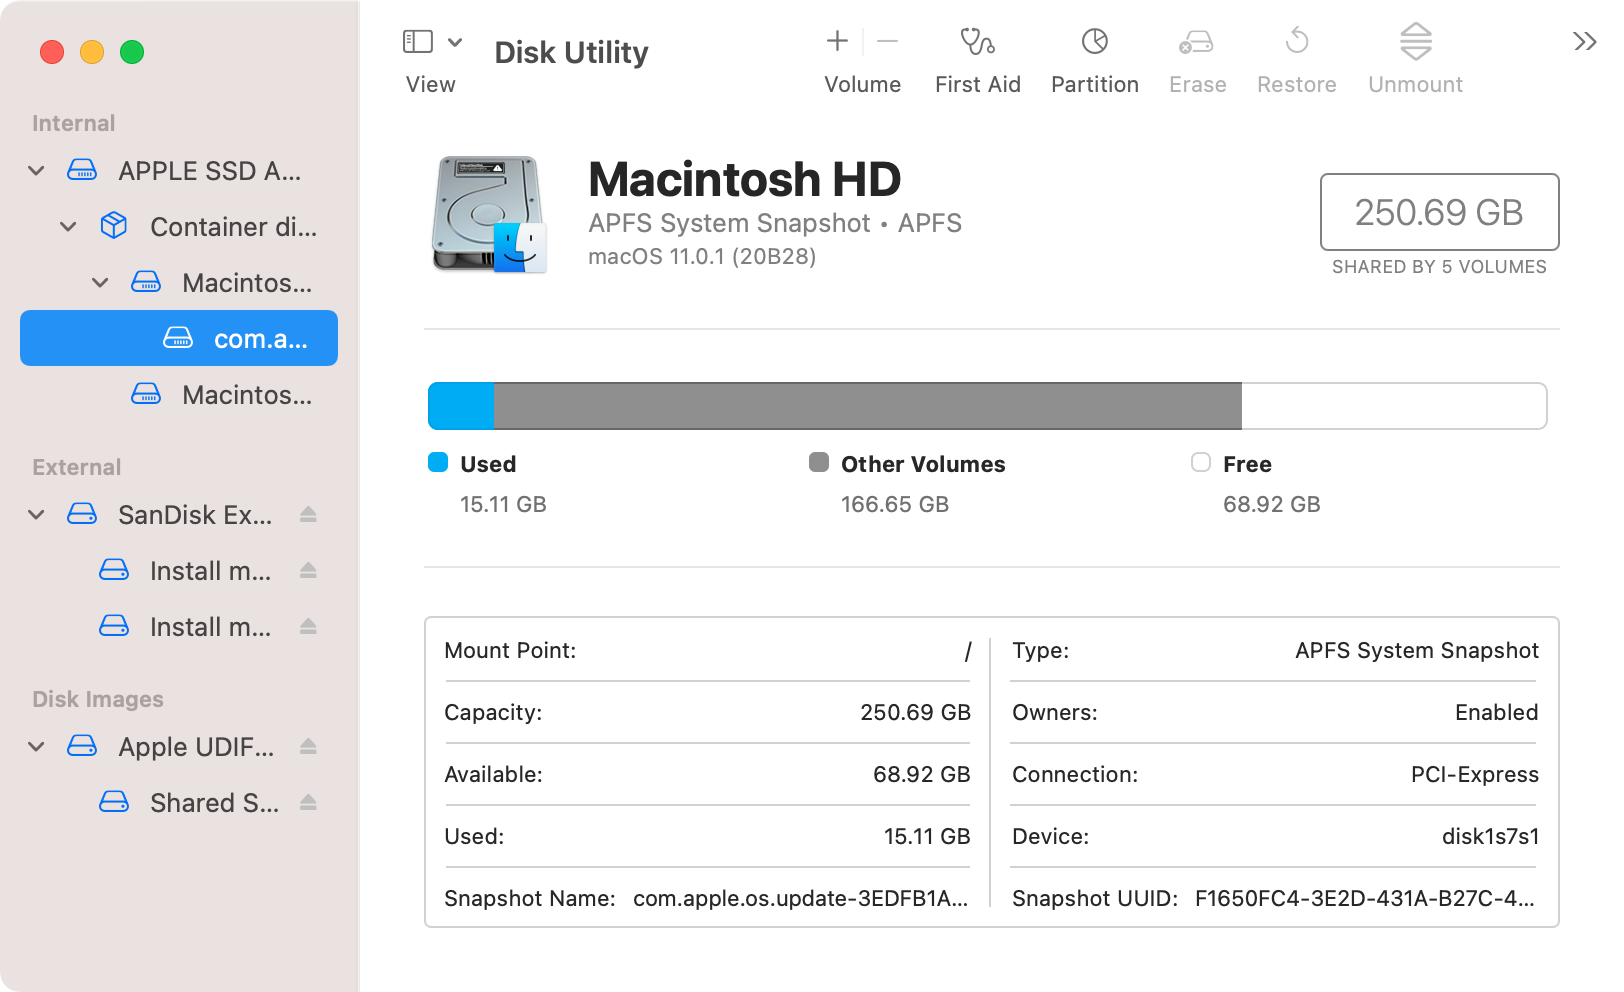
Task: Click the '166.65 GB' Other Volumes size
Action: 894,504
